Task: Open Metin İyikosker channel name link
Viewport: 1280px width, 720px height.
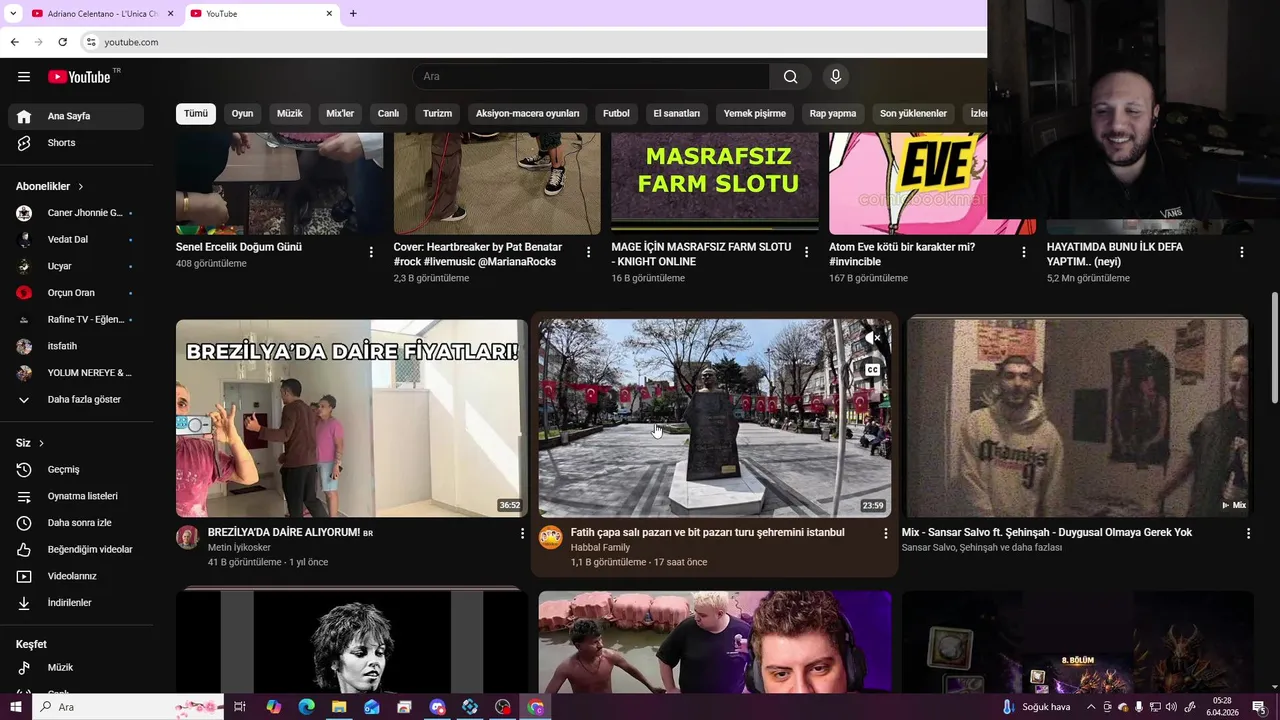Action: tap(239, 548)
